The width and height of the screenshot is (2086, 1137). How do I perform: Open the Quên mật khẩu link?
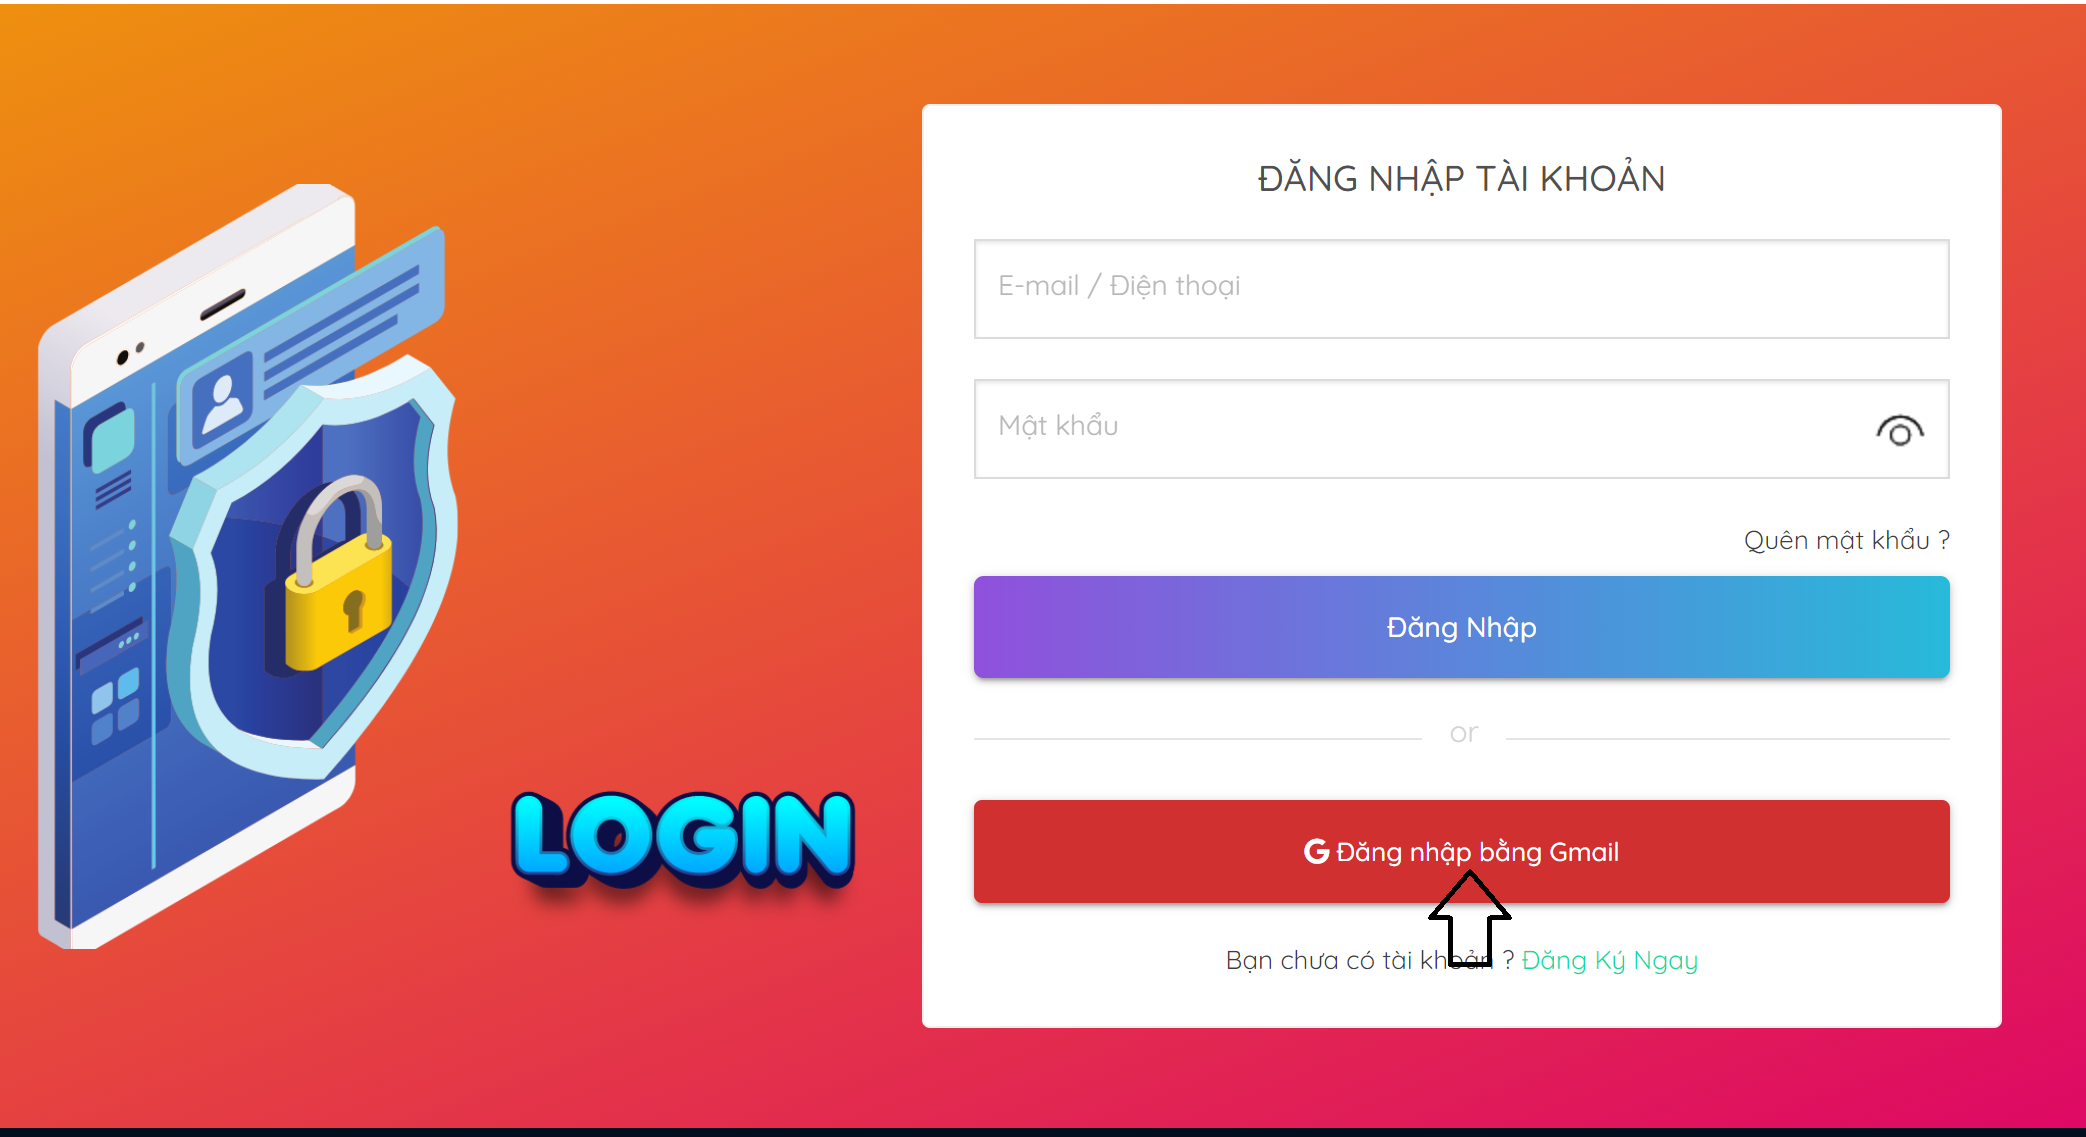pos(1846,541)
